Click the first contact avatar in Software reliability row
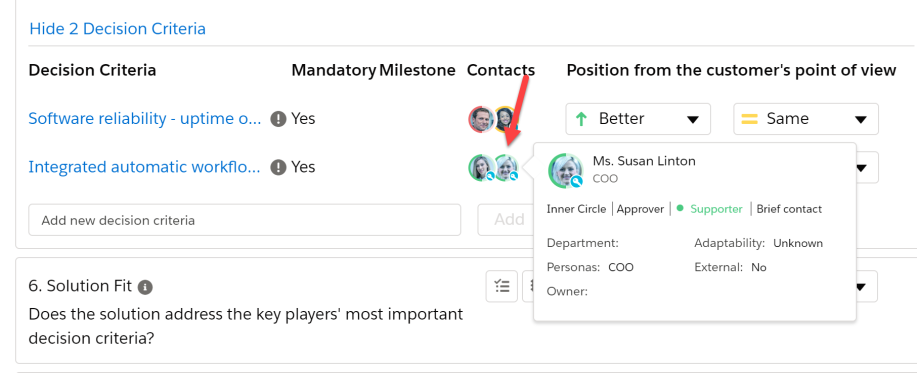The height and width of the screenshot is (373, 917). click(x=481, y=119)
